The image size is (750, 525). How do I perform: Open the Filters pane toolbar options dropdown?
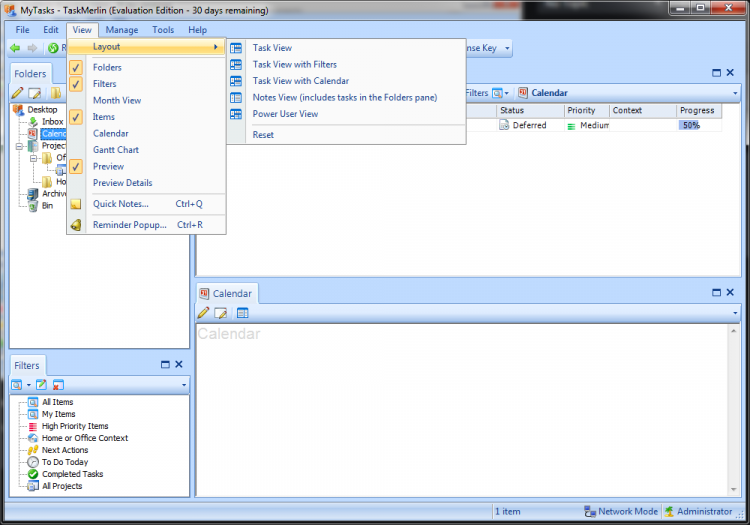pos(184,385)
